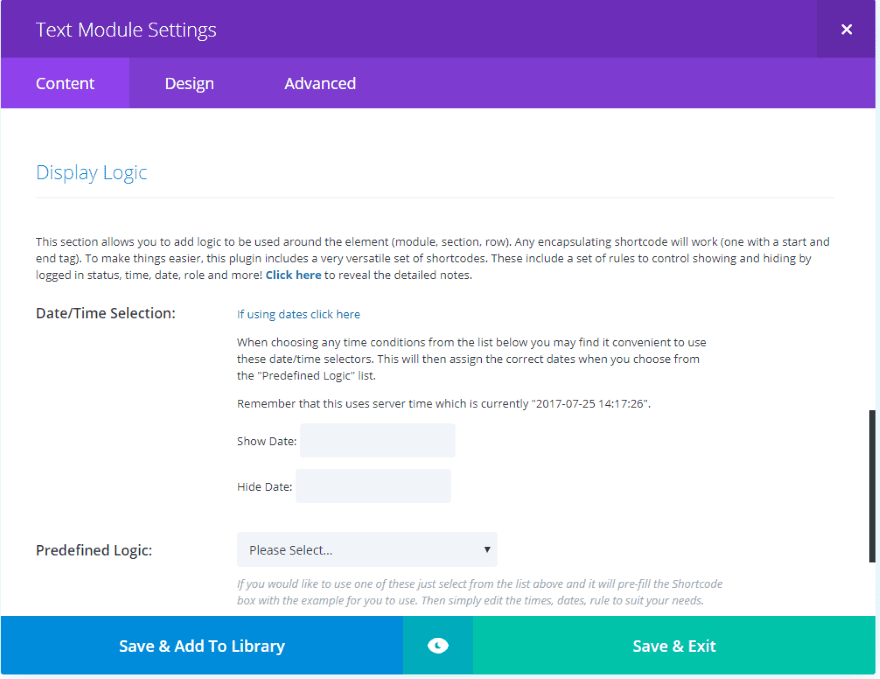Reveal detailed notes via 'Click here' link

pos(293,275)
